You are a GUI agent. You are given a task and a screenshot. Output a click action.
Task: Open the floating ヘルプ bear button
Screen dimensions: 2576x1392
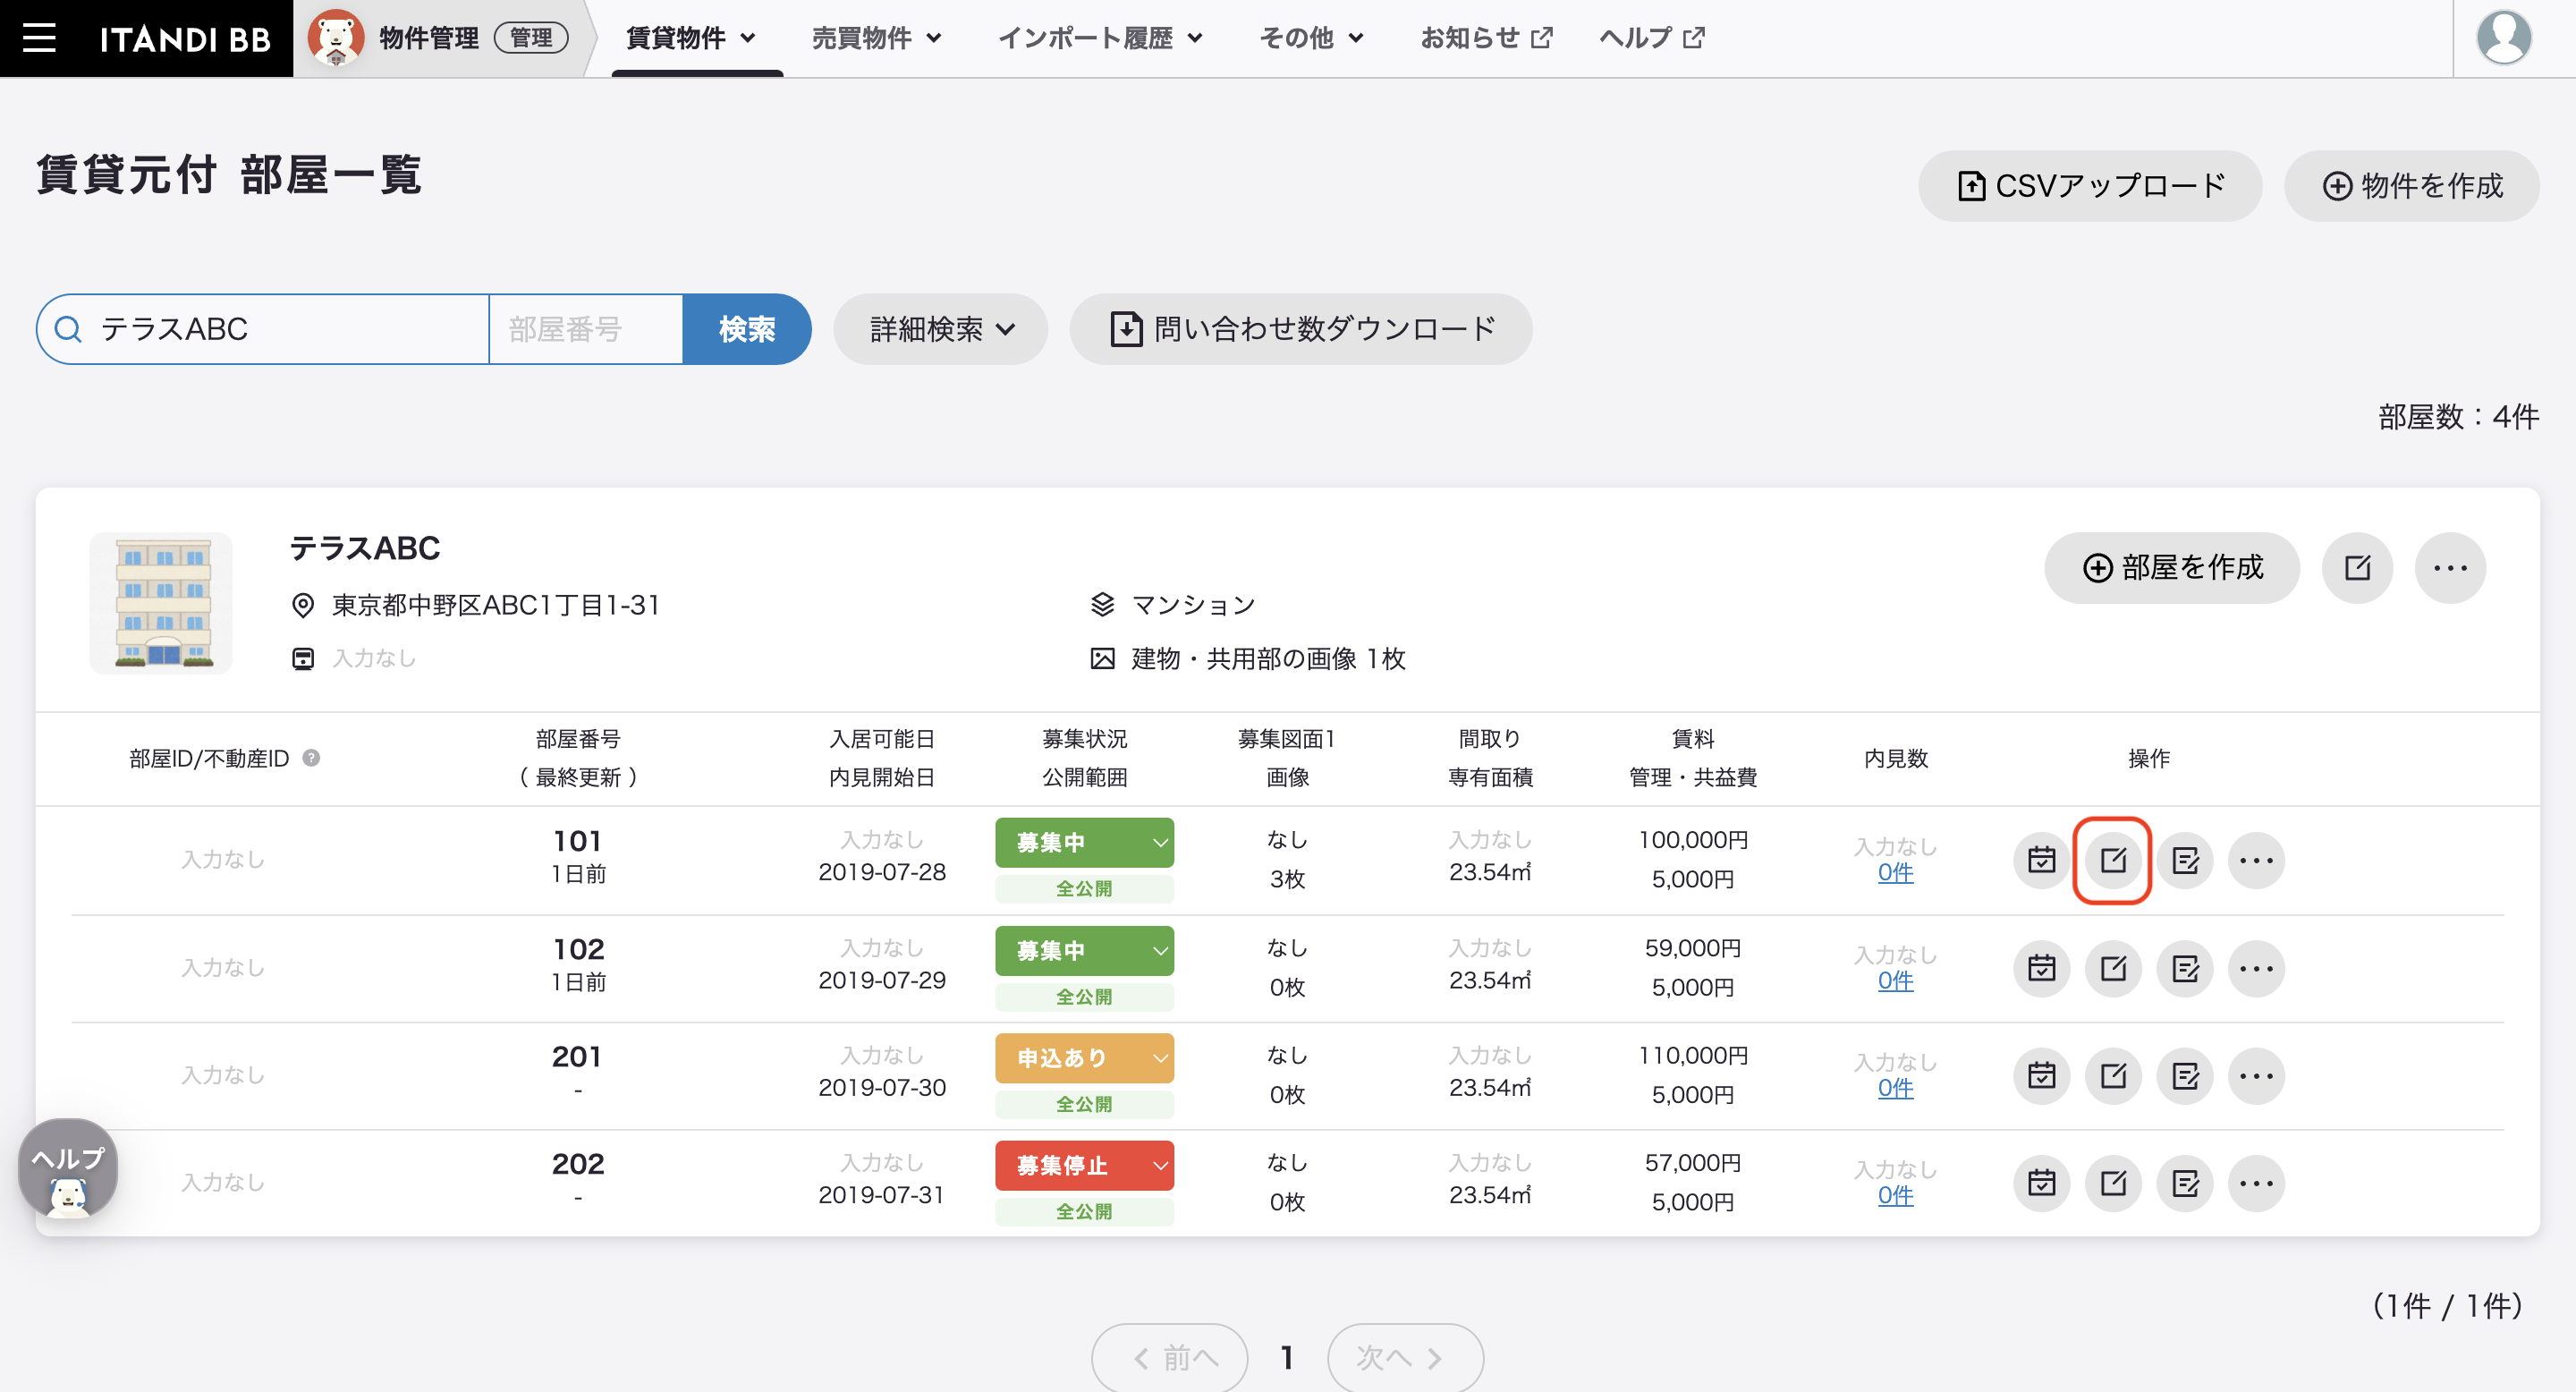tap(68, 1168)
